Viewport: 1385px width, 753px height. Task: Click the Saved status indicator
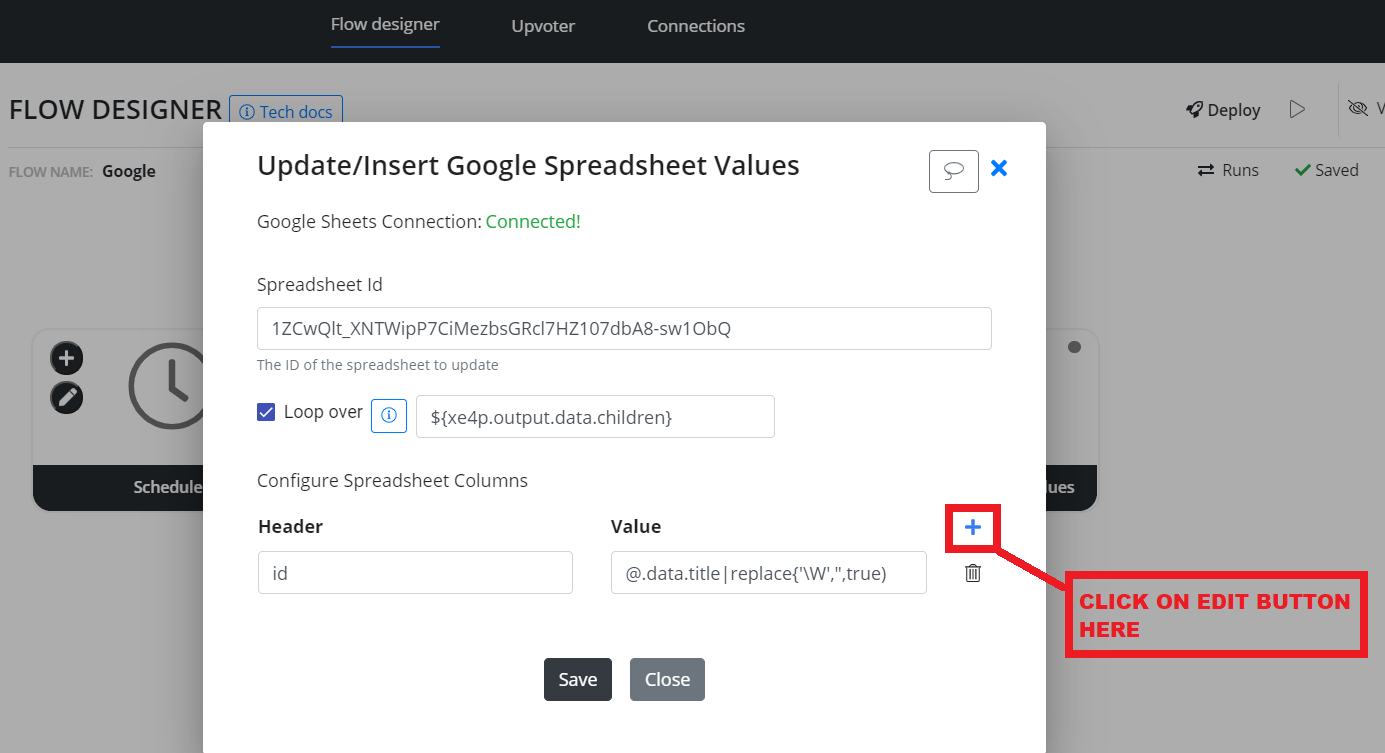click(1326, 170)
